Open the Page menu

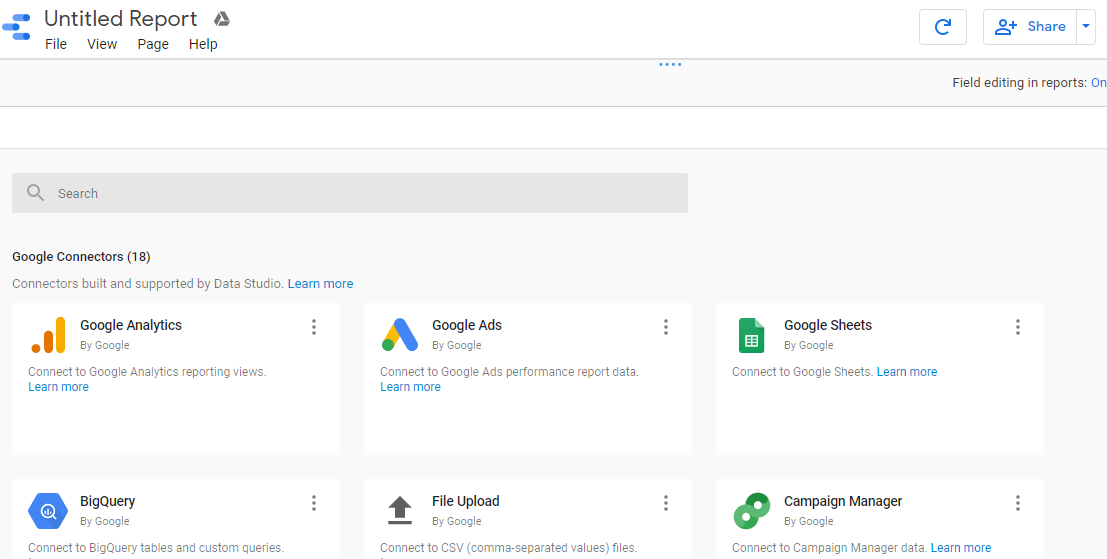153,44
